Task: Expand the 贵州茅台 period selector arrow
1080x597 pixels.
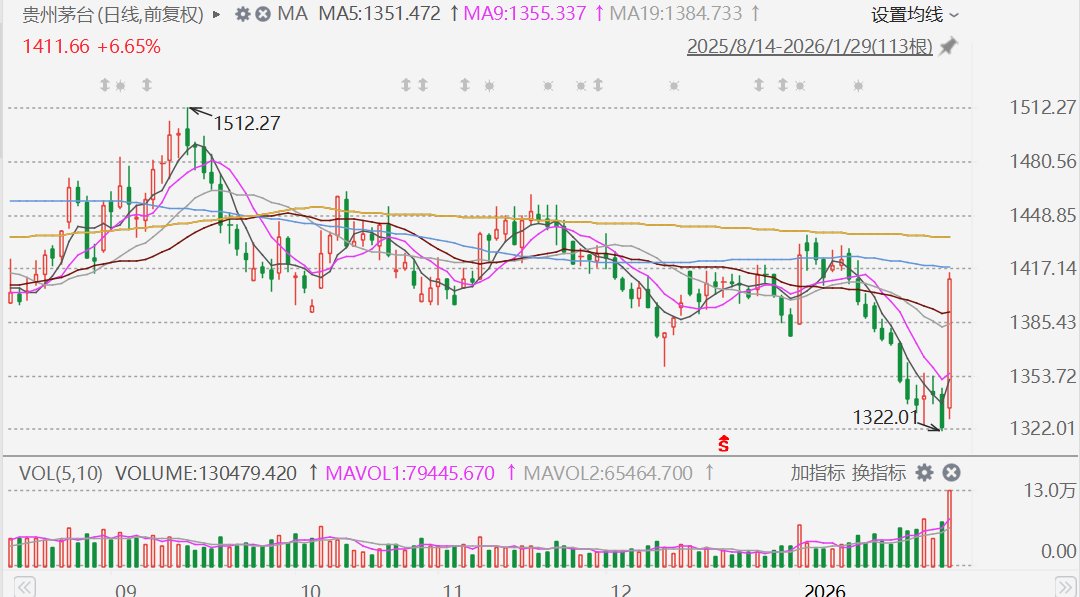Action: click(x=218, y=15)
